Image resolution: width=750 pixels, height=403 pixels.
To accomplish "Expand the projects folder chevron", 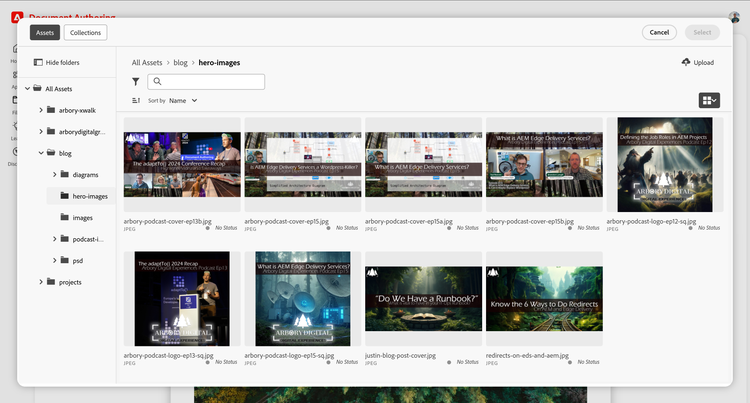I will click(x=40, y=282).
